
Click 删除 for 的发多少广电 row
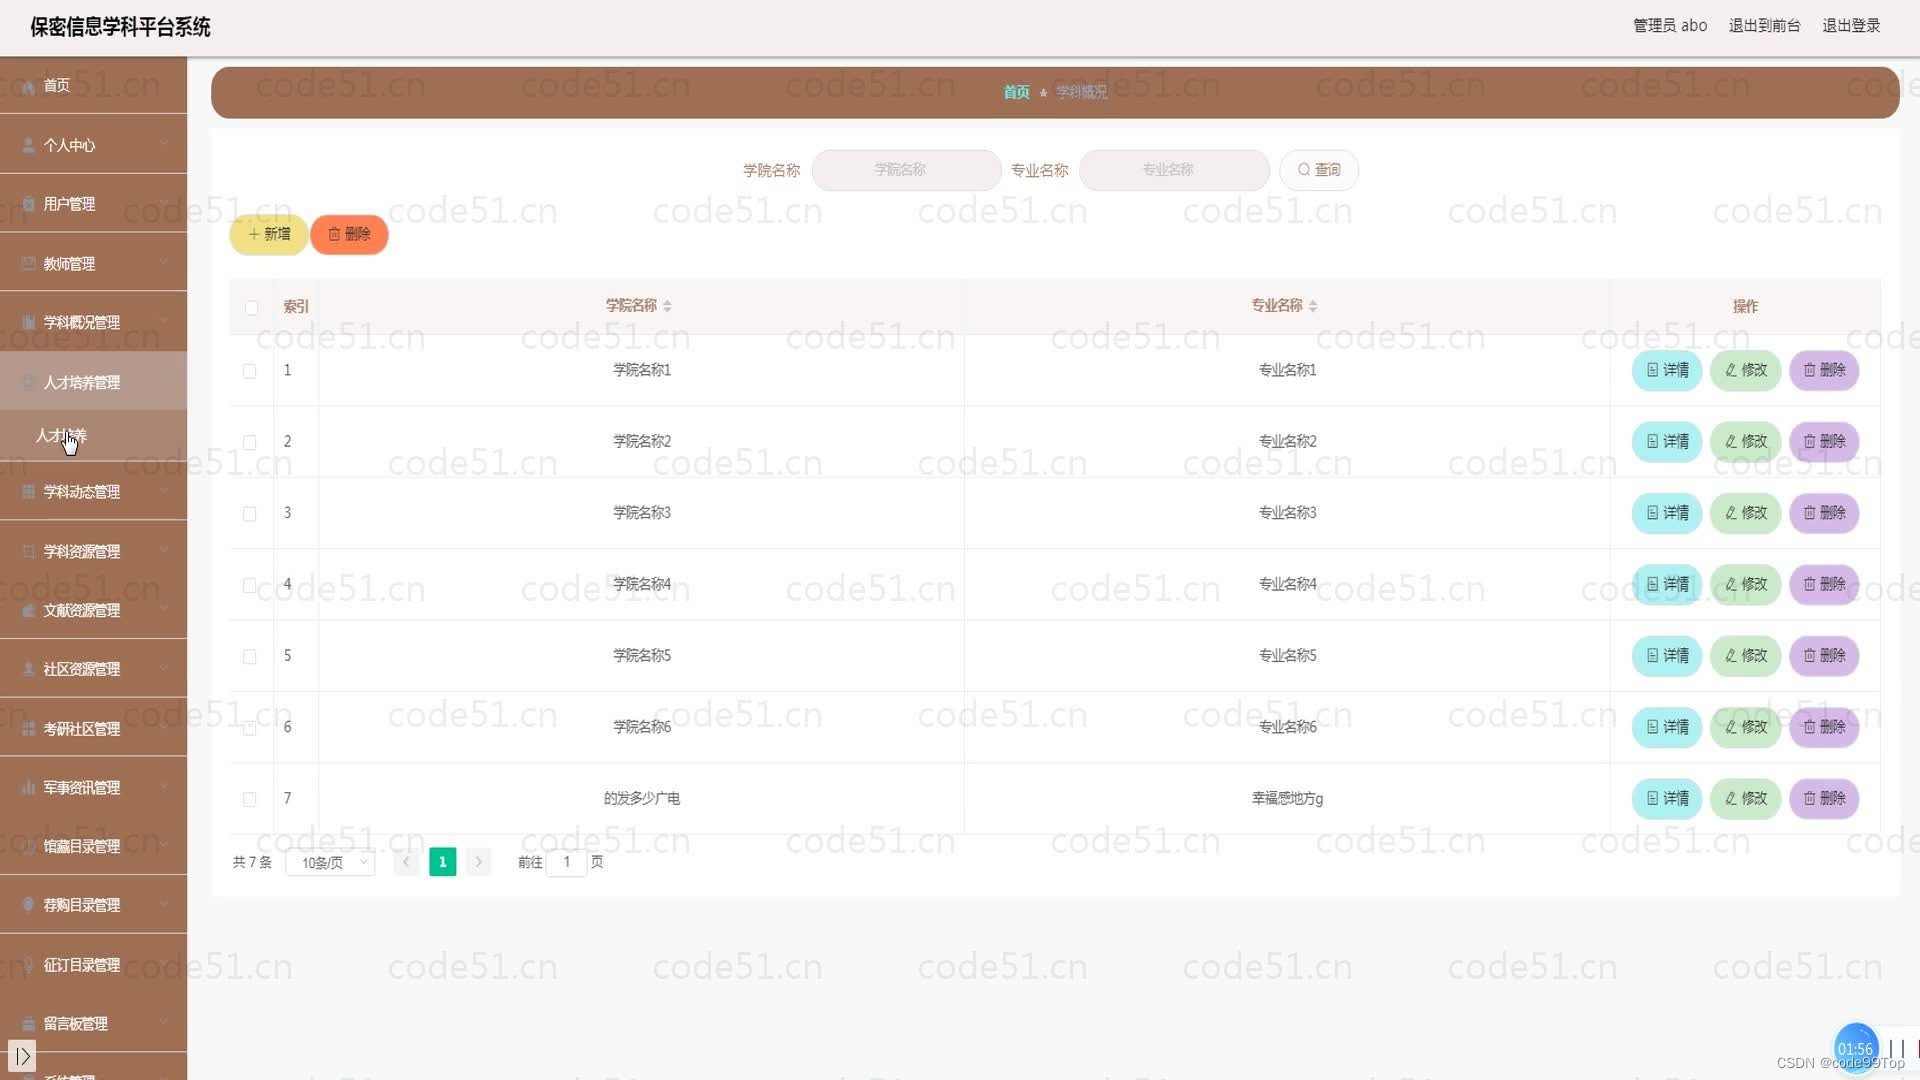(1824, 798)
